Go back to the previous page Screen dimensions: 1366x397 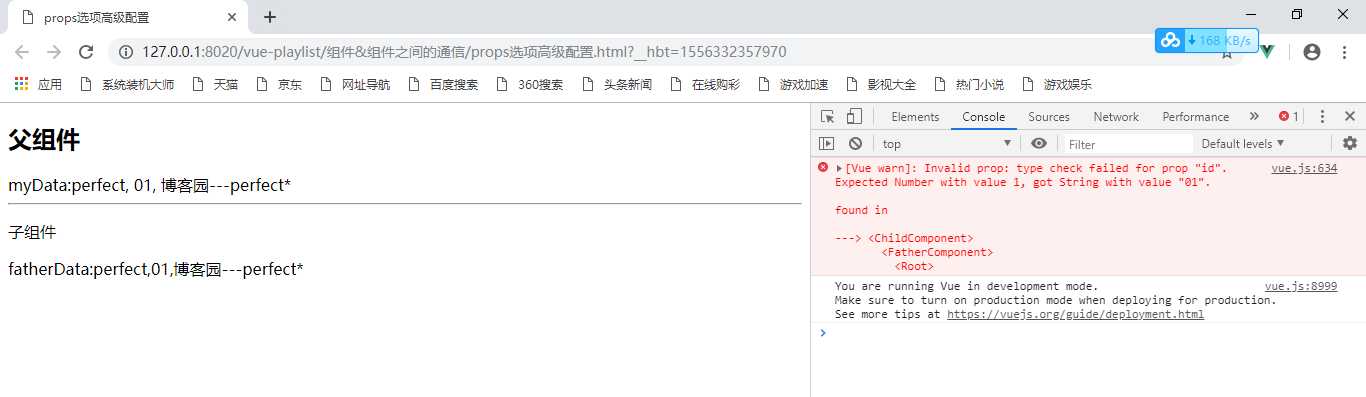[22, 52]
